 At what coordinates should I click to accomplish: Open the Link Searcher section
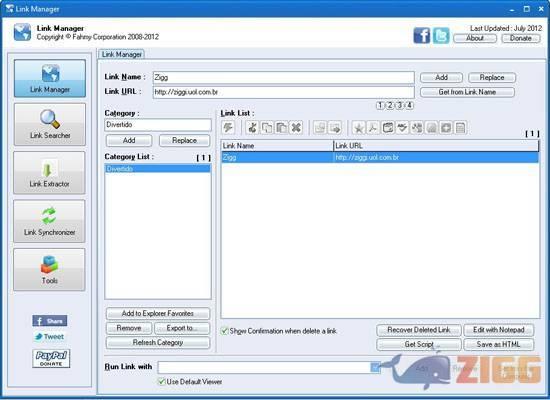point(49,124)
